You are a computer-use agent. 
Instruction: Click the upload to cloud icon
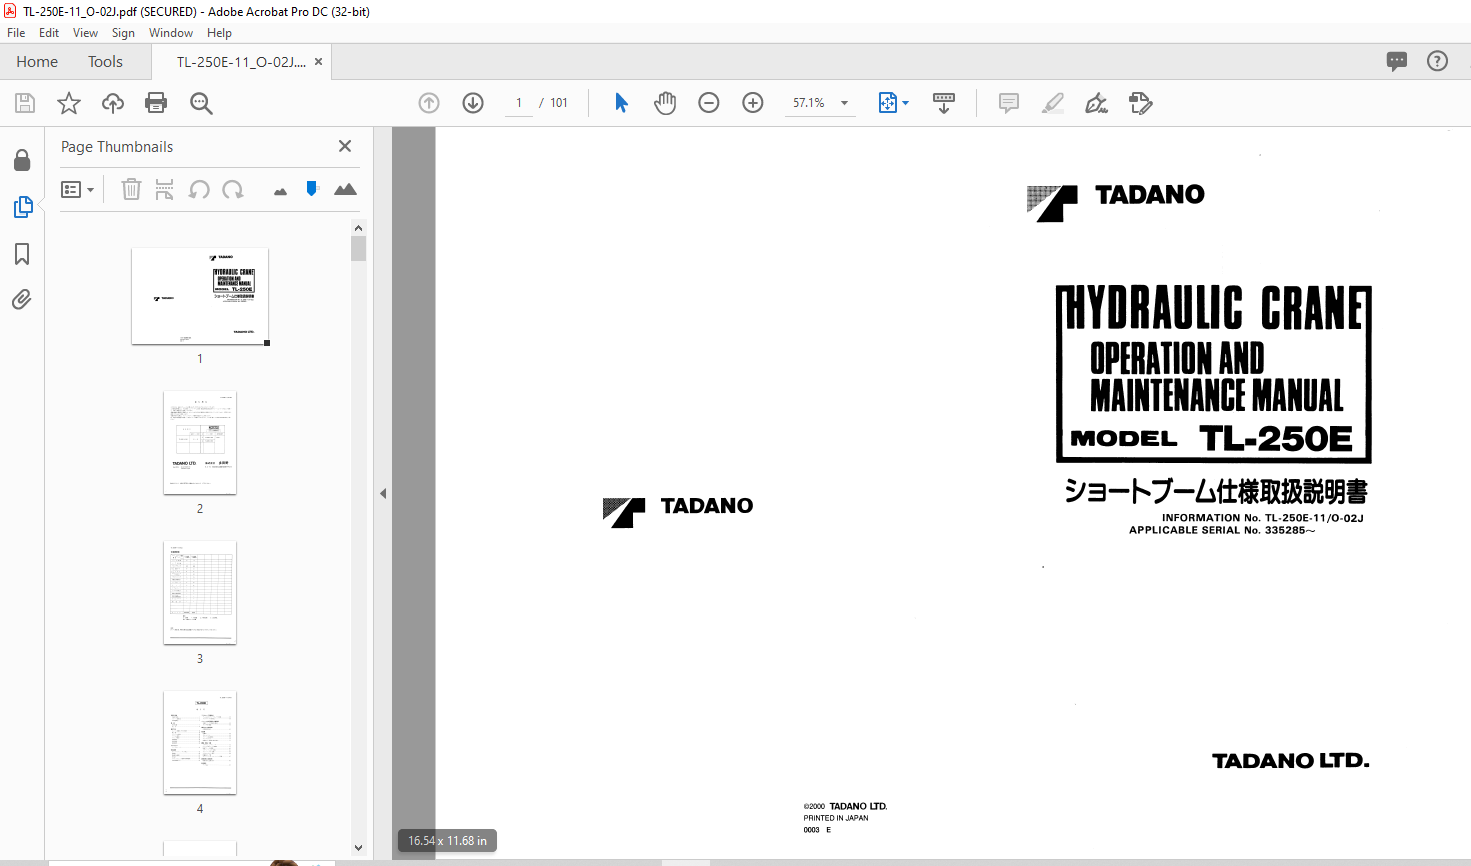pos(113,103)
